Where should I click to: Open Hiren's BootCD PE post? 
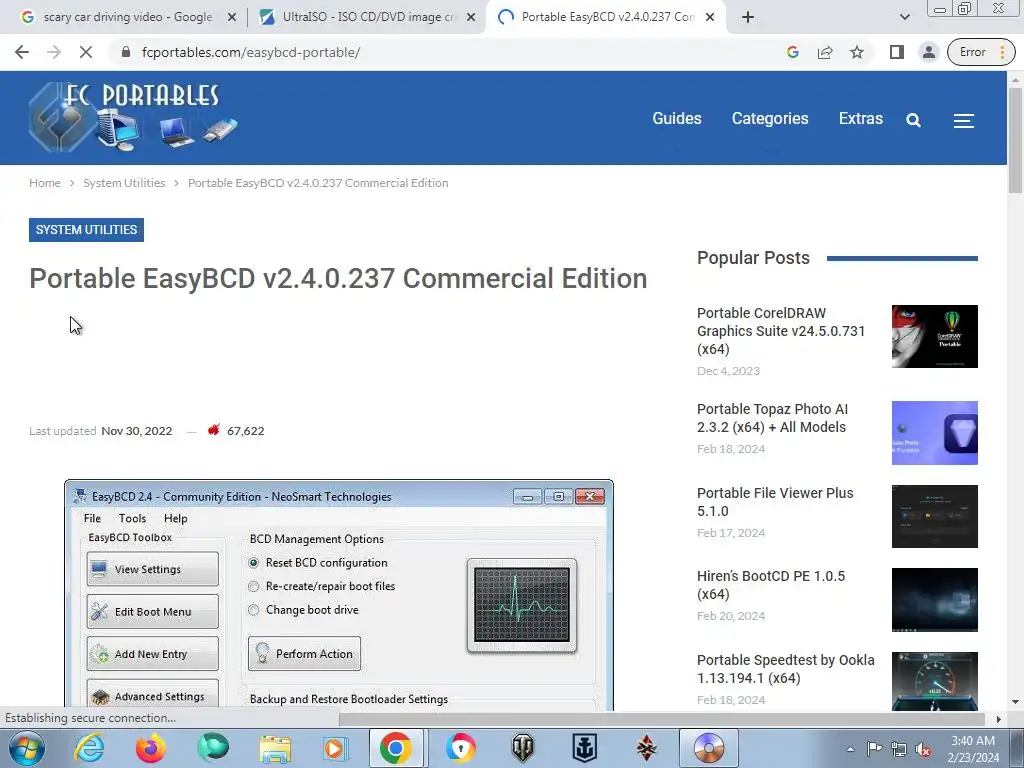pos(771,585)
